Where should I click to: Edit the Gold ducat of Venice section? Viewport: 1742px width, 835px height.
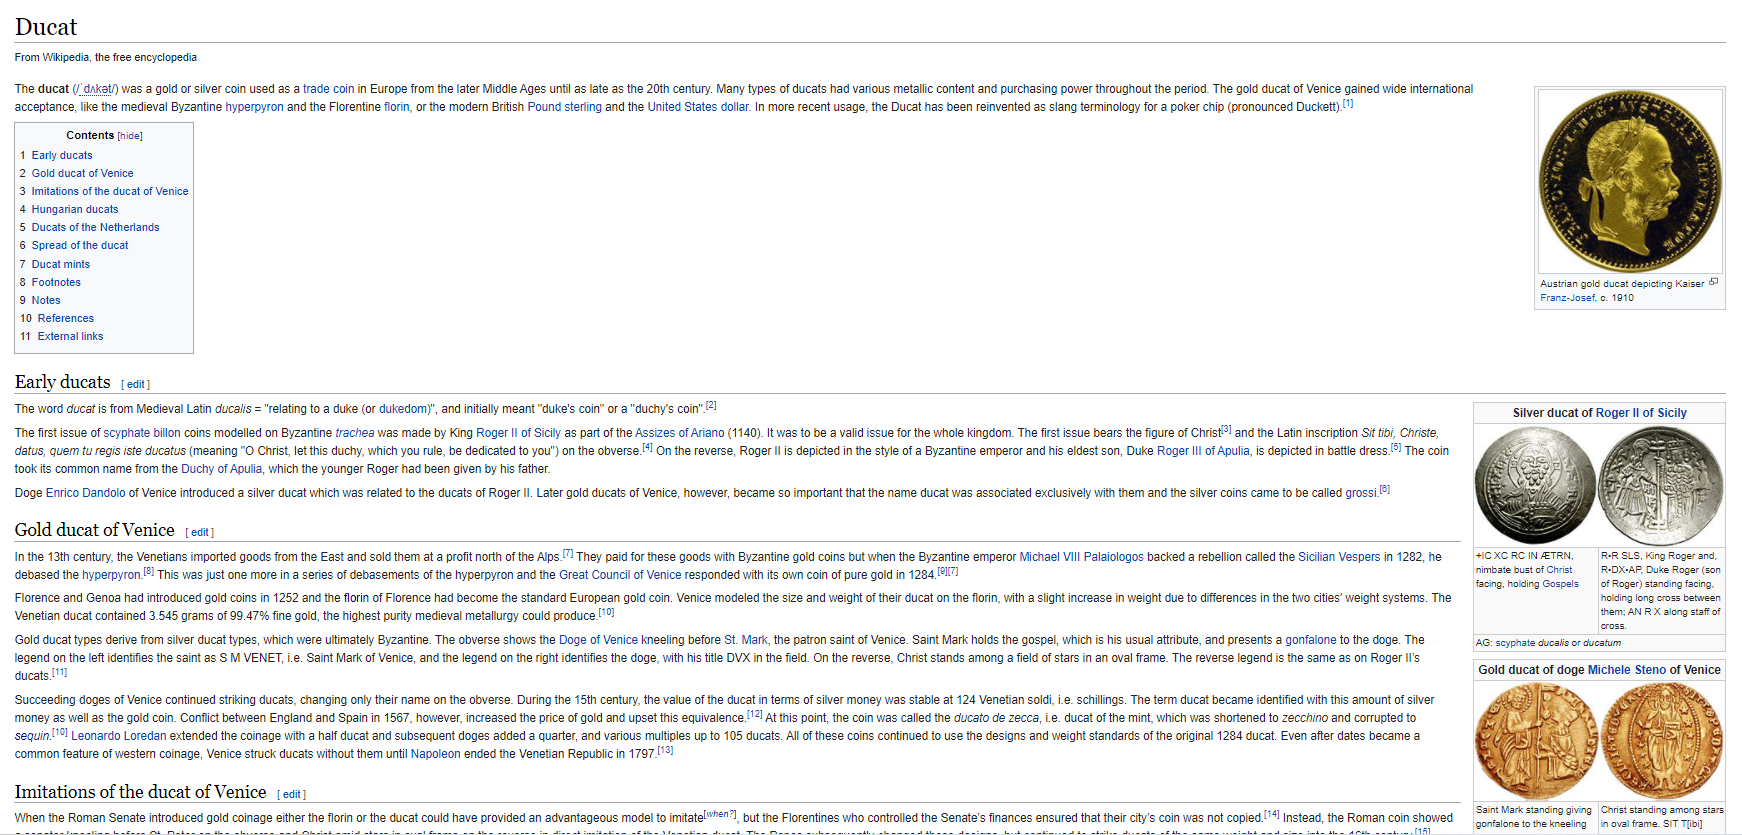point(200,532)
